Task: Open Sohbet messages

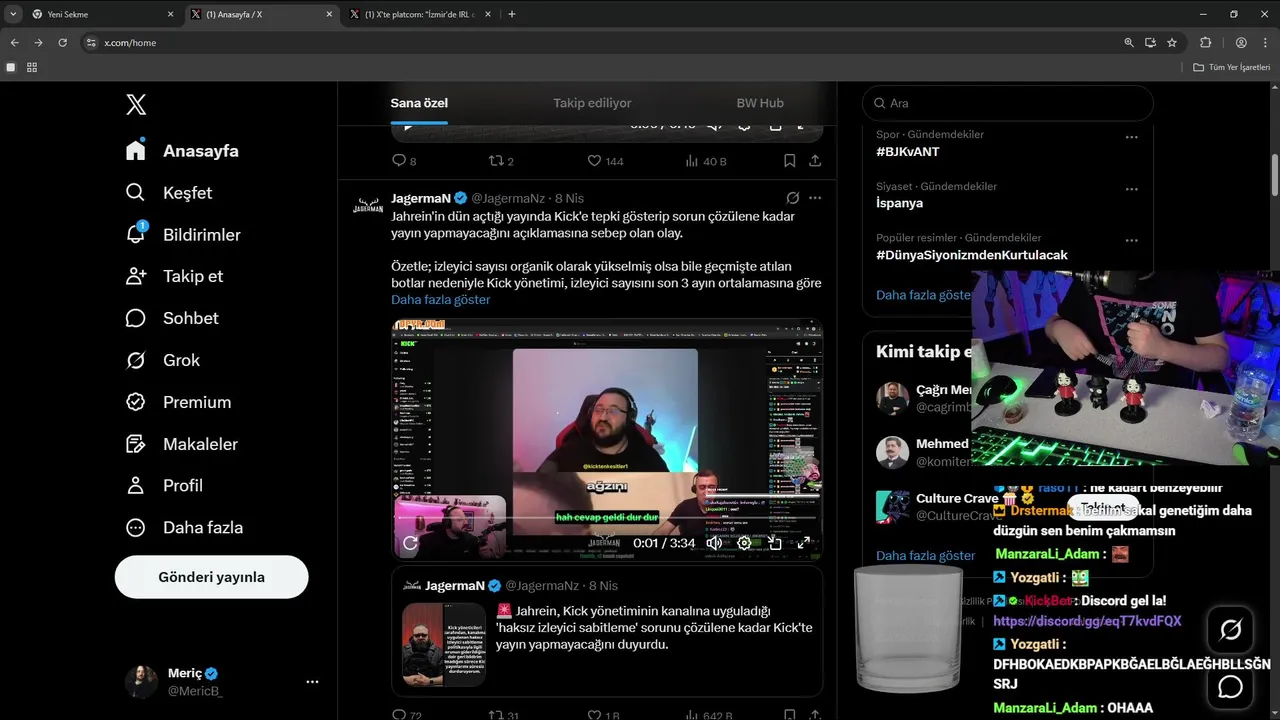Action: 172,318
